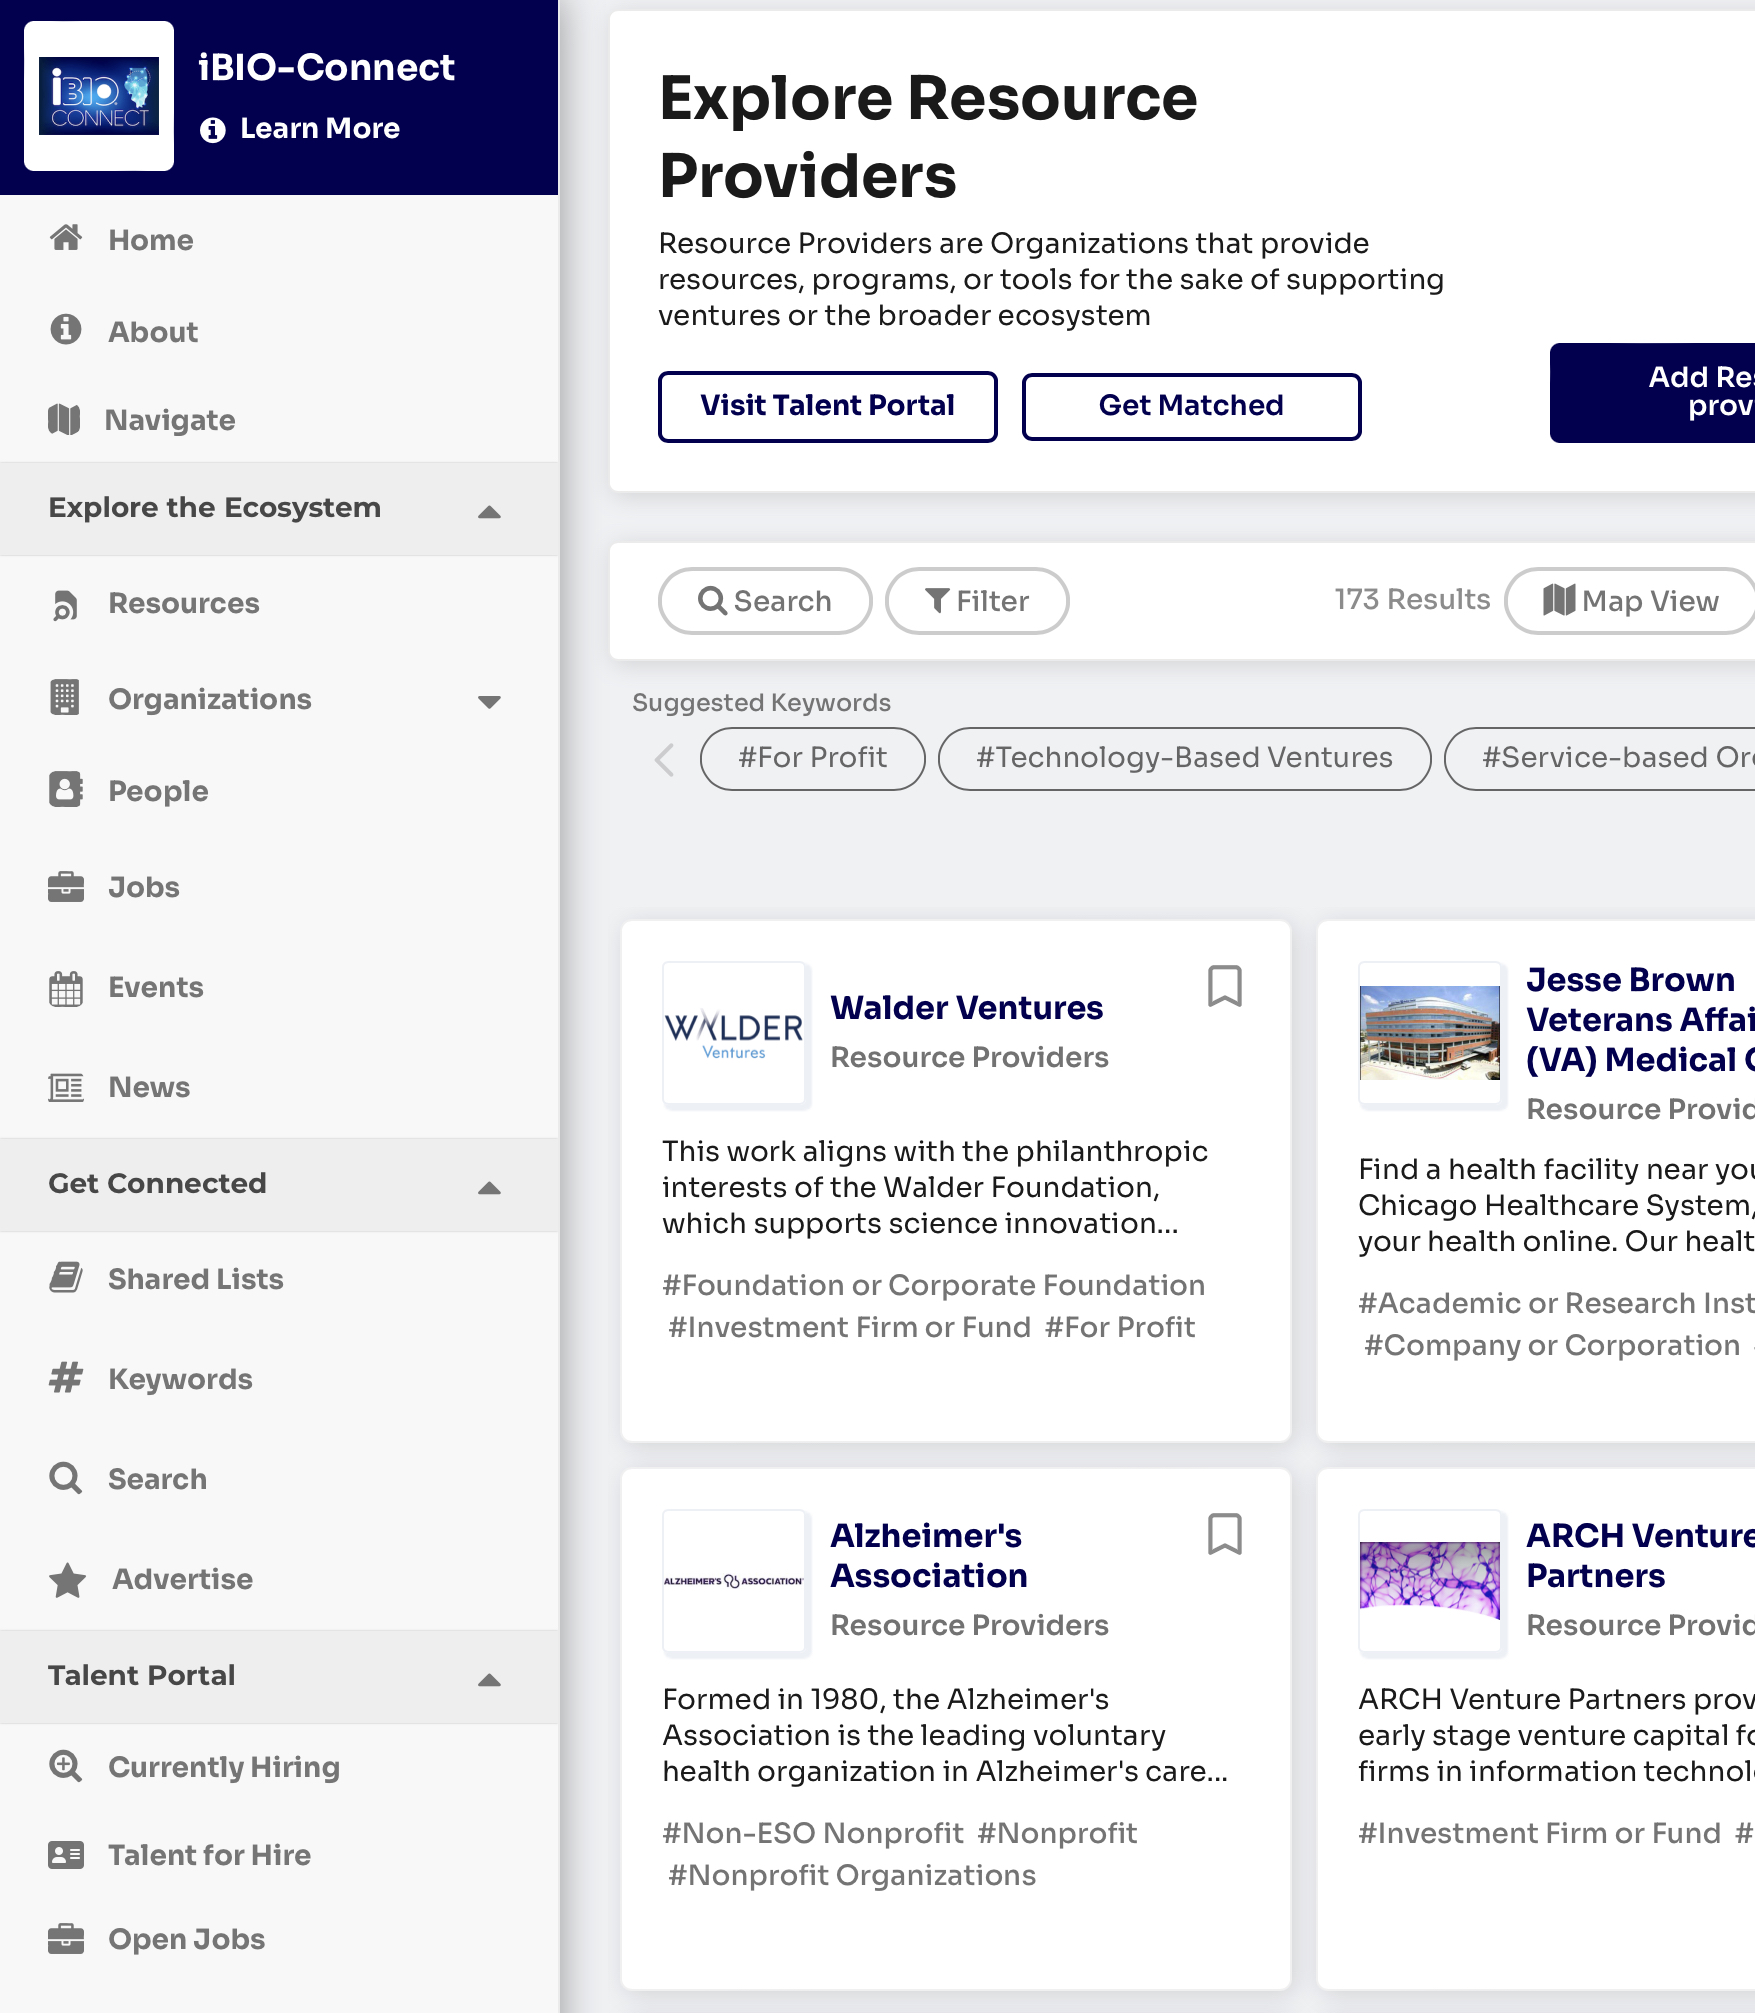Click the News newspaper icon
This screenshot has height=2013, width=1755.
coord(66,1087)
